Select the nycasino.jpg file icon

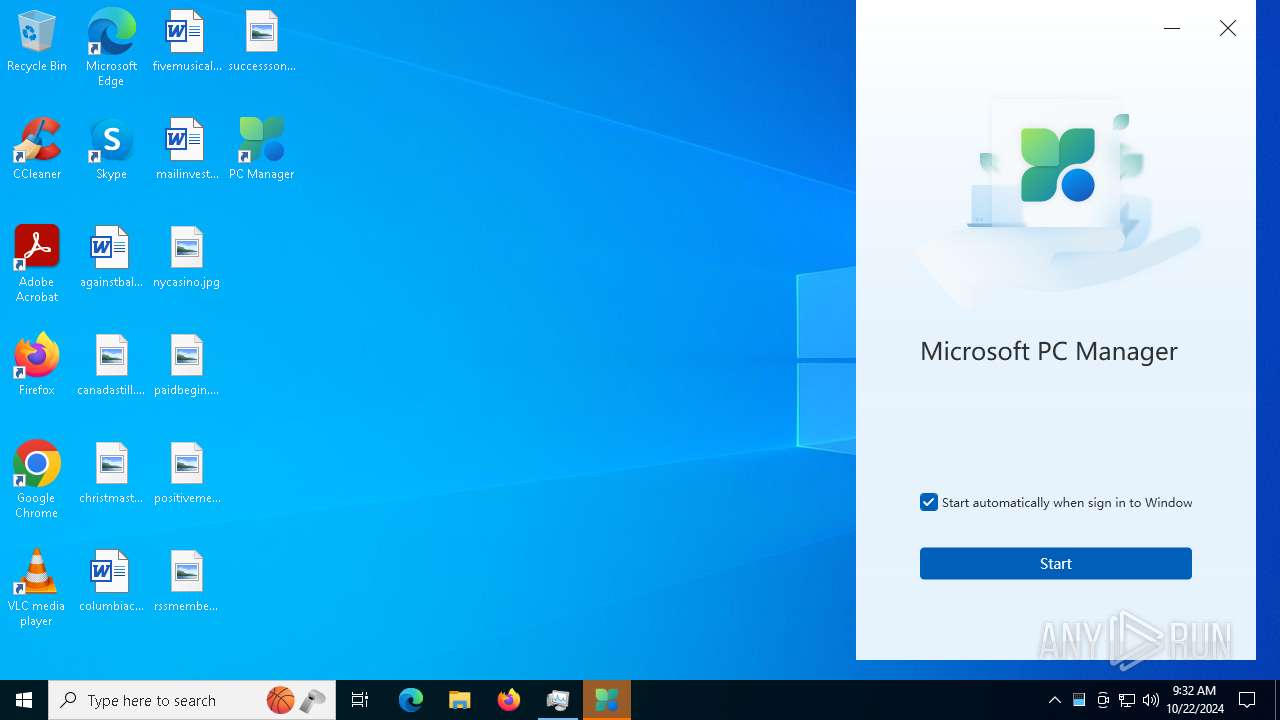click(x=186, y=258)
